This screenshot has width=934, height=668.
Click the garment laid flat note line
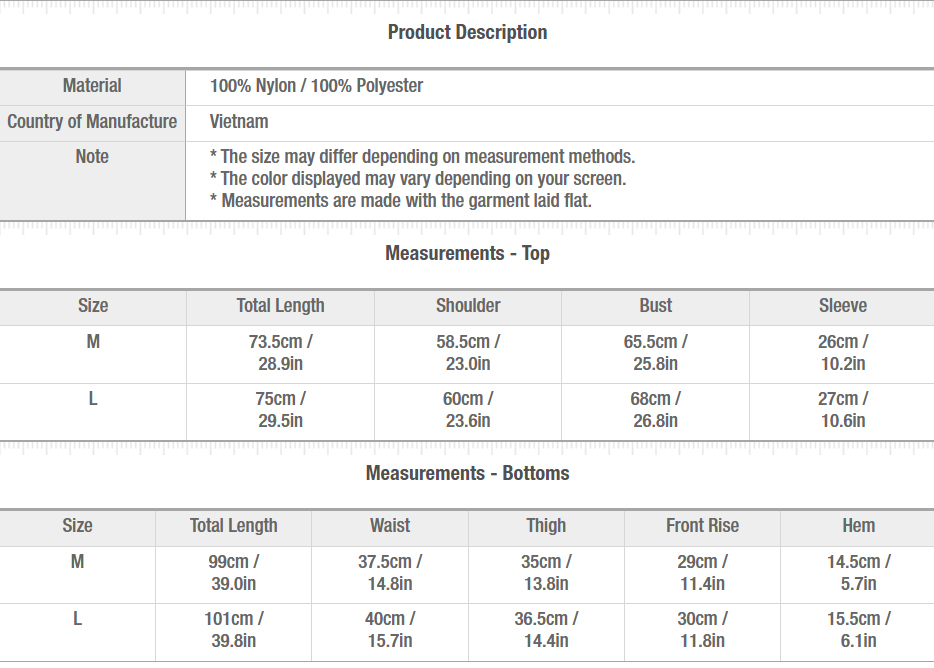point(401,201)
